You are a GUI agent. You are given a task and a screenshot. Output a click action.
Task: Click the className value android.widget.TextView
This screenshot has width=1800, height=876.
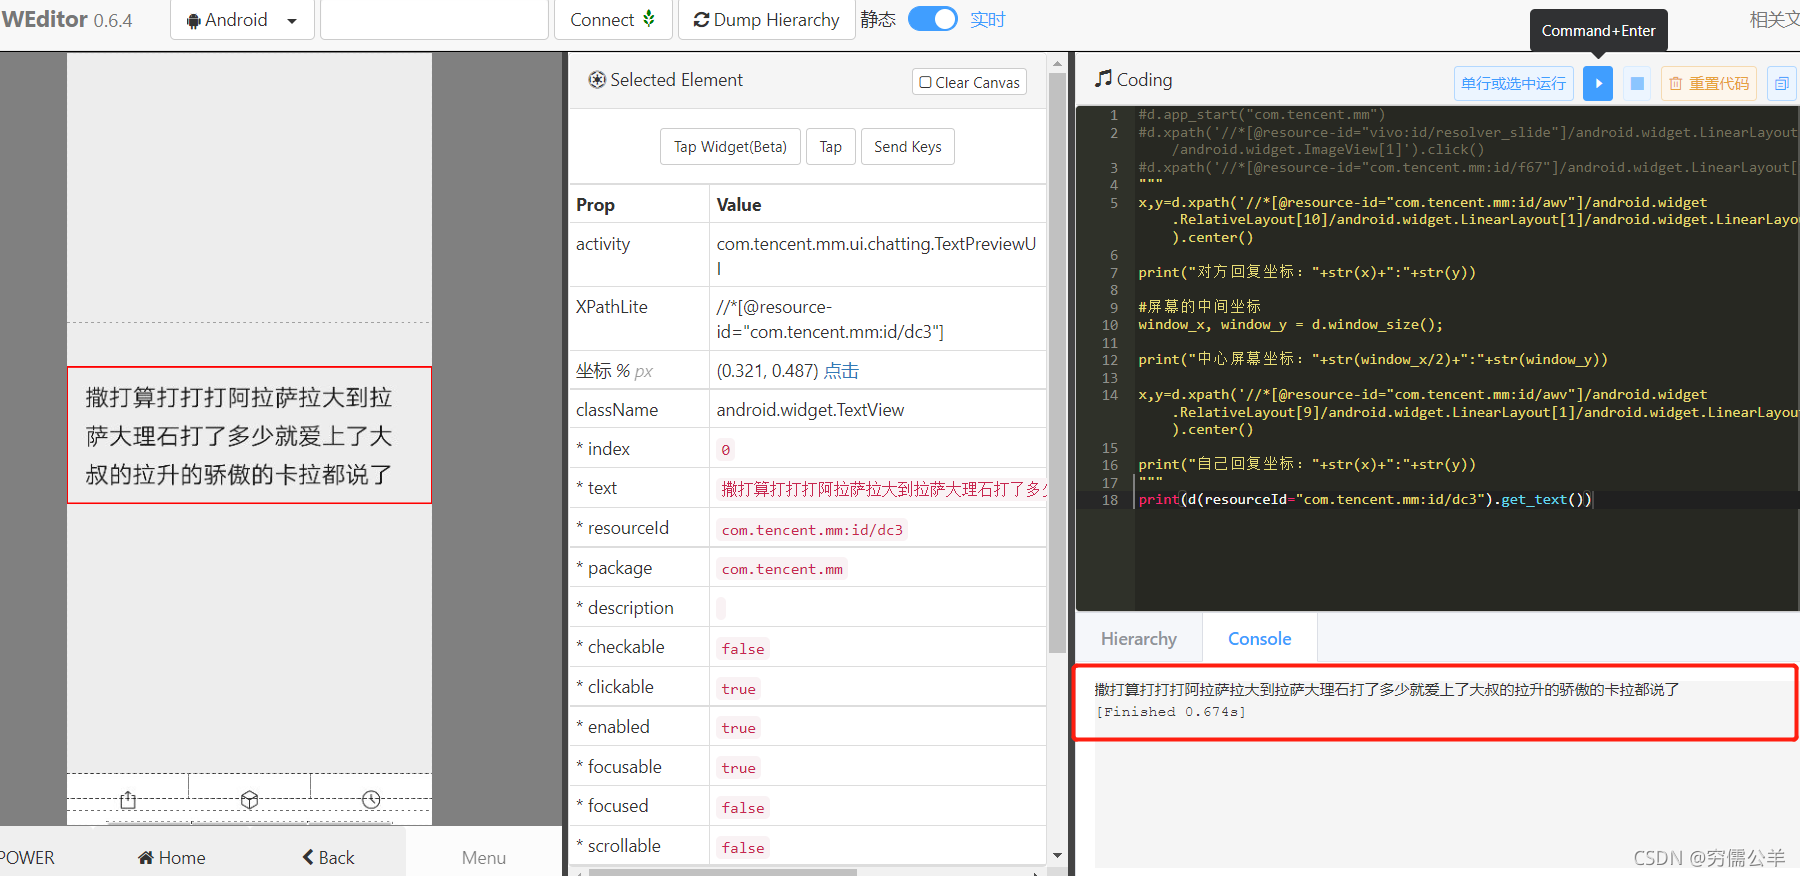[x=810, y=410]
